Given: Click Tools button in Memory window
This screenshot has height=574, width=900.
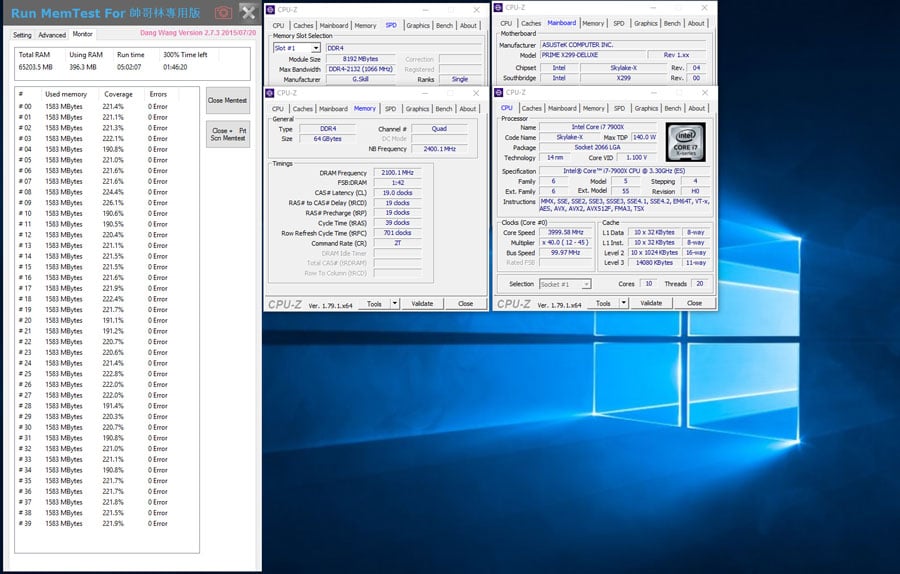Looking at the screenshot, I should tap(374, 304).
